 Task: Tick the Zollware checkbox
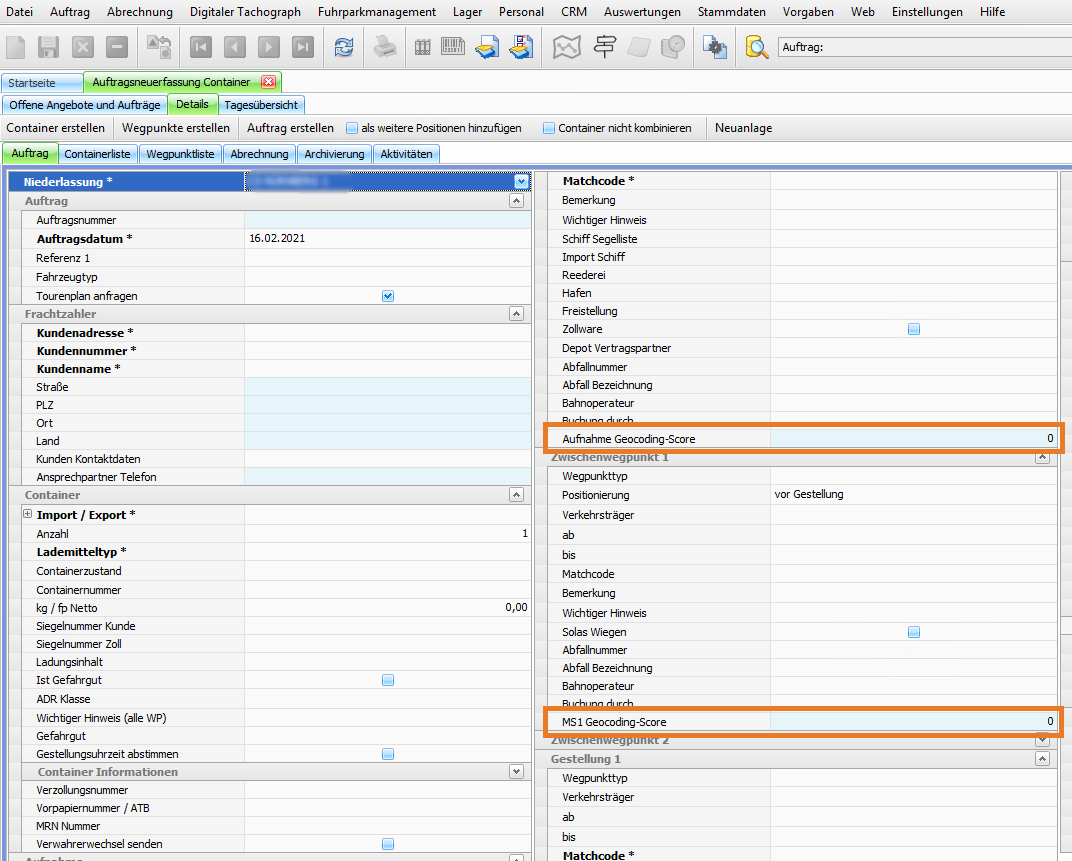tap(914, 329)
